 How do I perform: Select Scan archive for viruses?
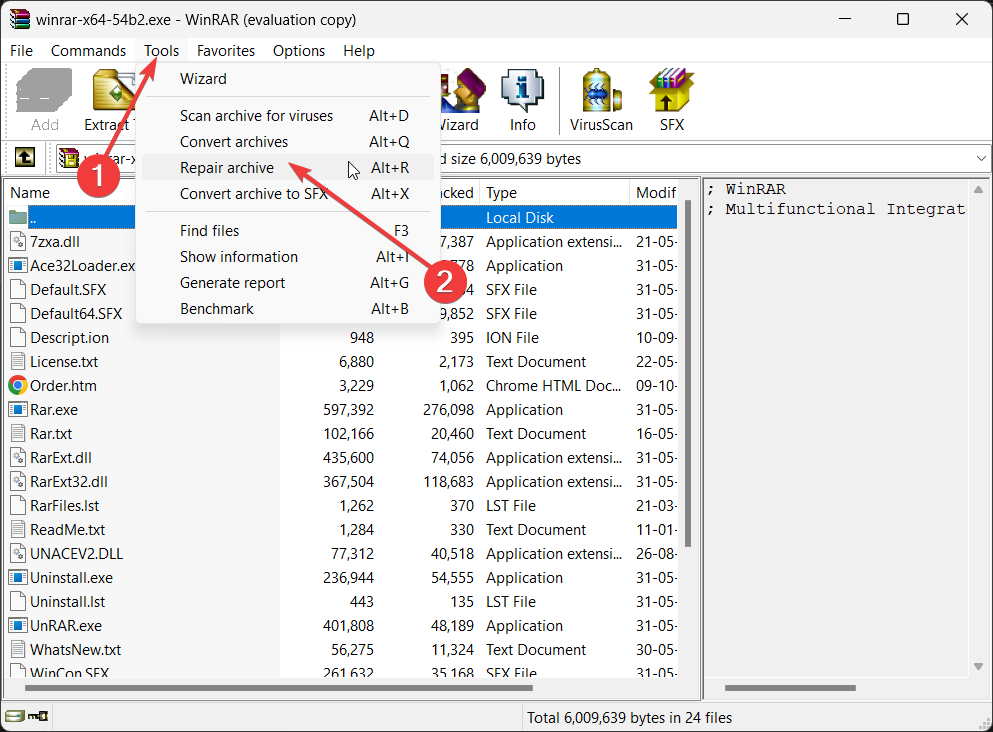pyautogui.click(x=288, y=116)
